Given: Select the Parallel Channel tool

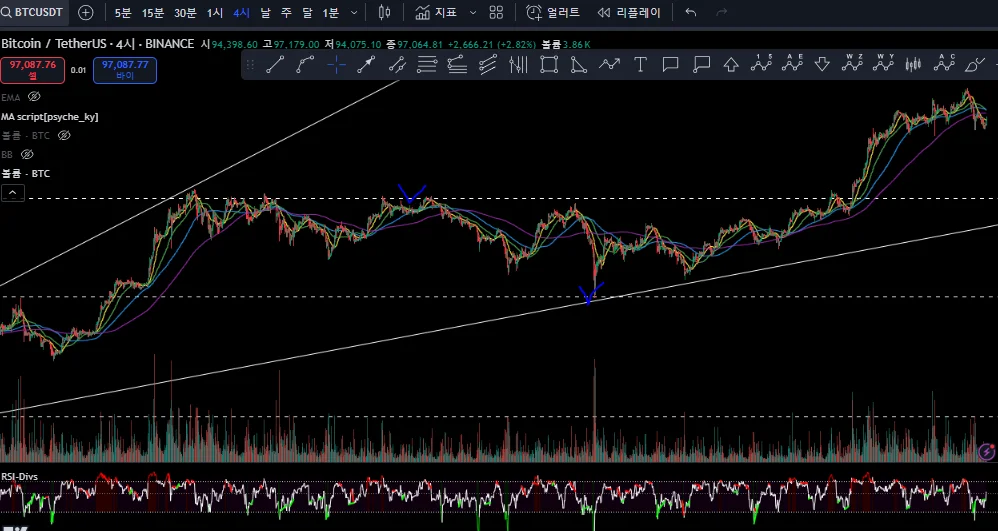Looking at the screenshot, I should (488, 64).
